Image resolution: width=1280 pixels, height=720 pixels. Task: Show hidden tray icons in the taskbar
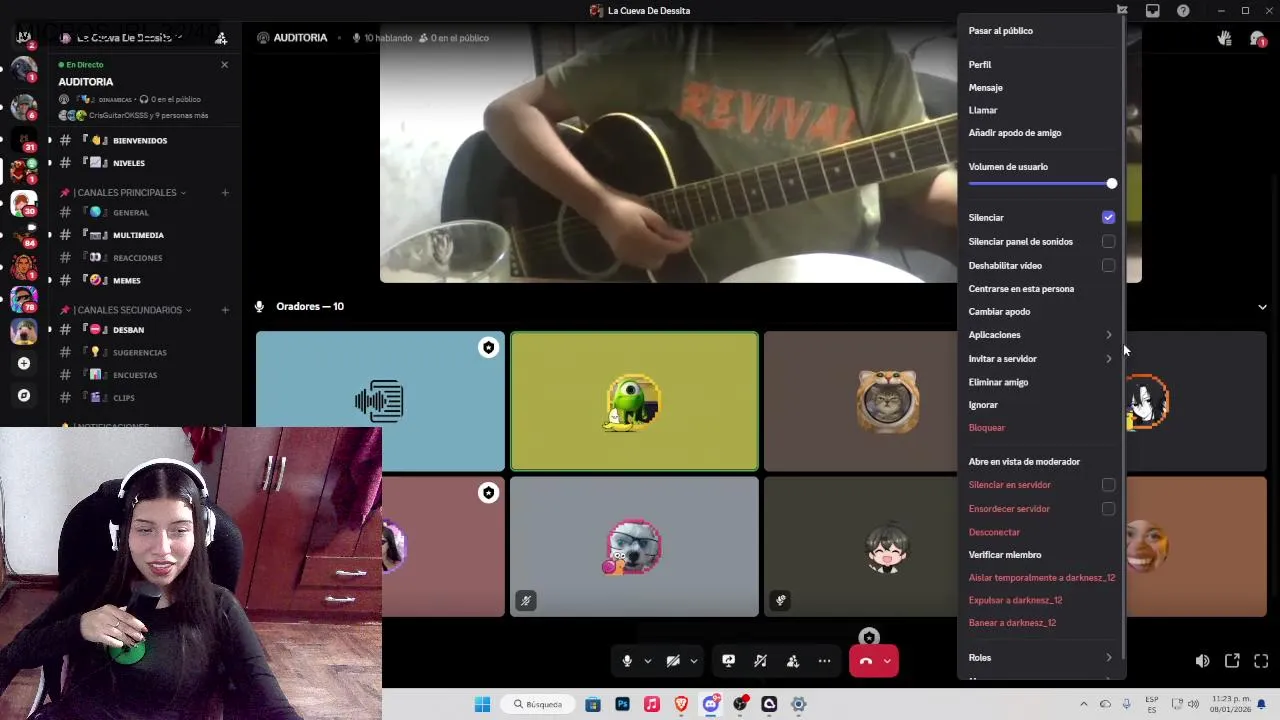click(x=1083, y=704)
